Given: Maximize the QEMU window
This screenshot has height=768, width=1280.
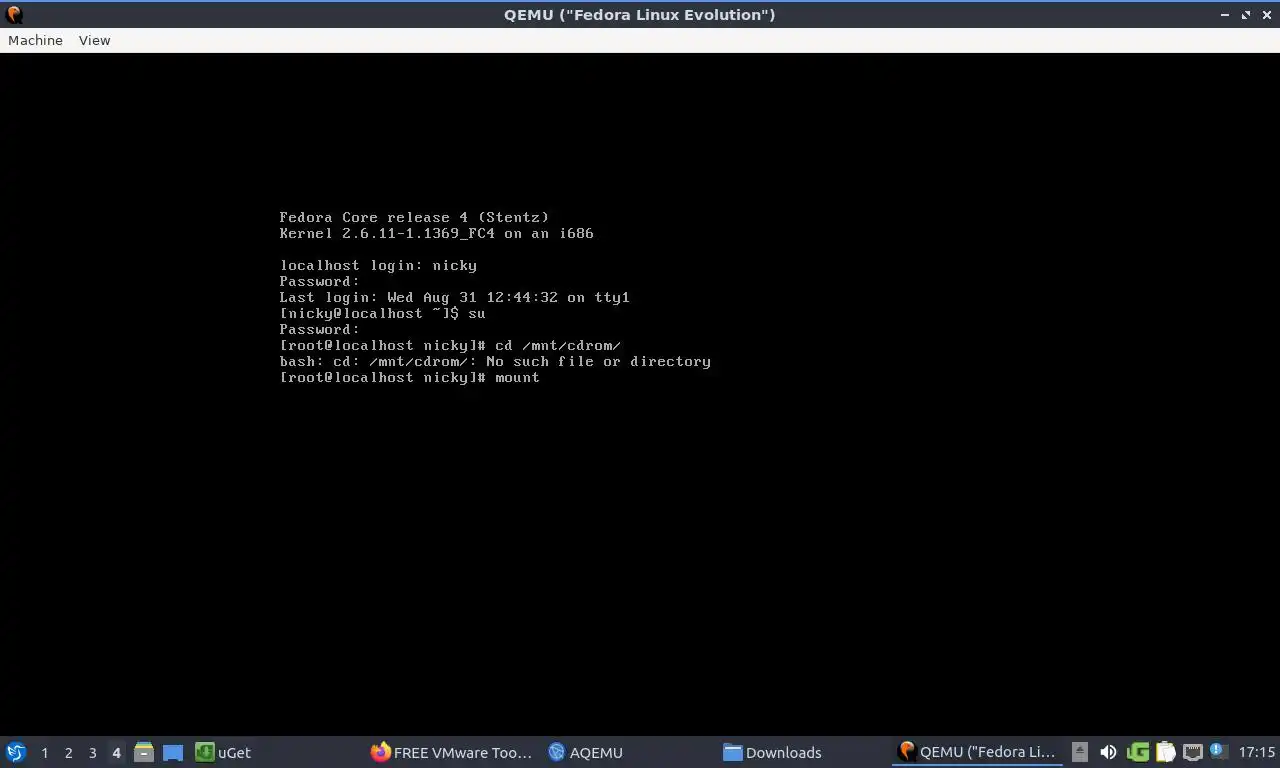Looking at the screenshot, I should tap(1246, 14).
